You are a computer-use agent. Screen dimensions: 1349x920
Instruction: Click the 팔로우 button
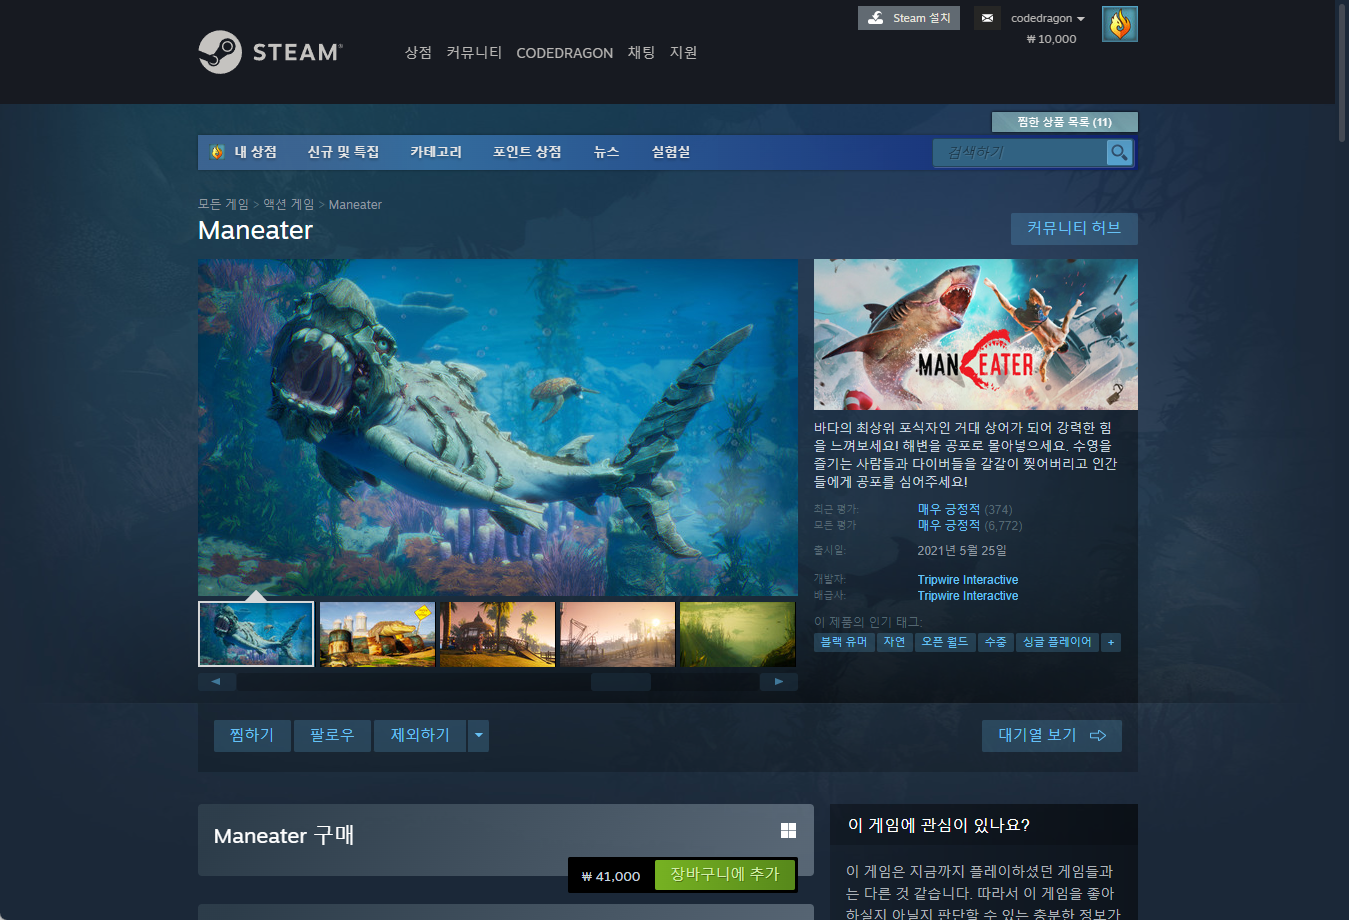332,735
